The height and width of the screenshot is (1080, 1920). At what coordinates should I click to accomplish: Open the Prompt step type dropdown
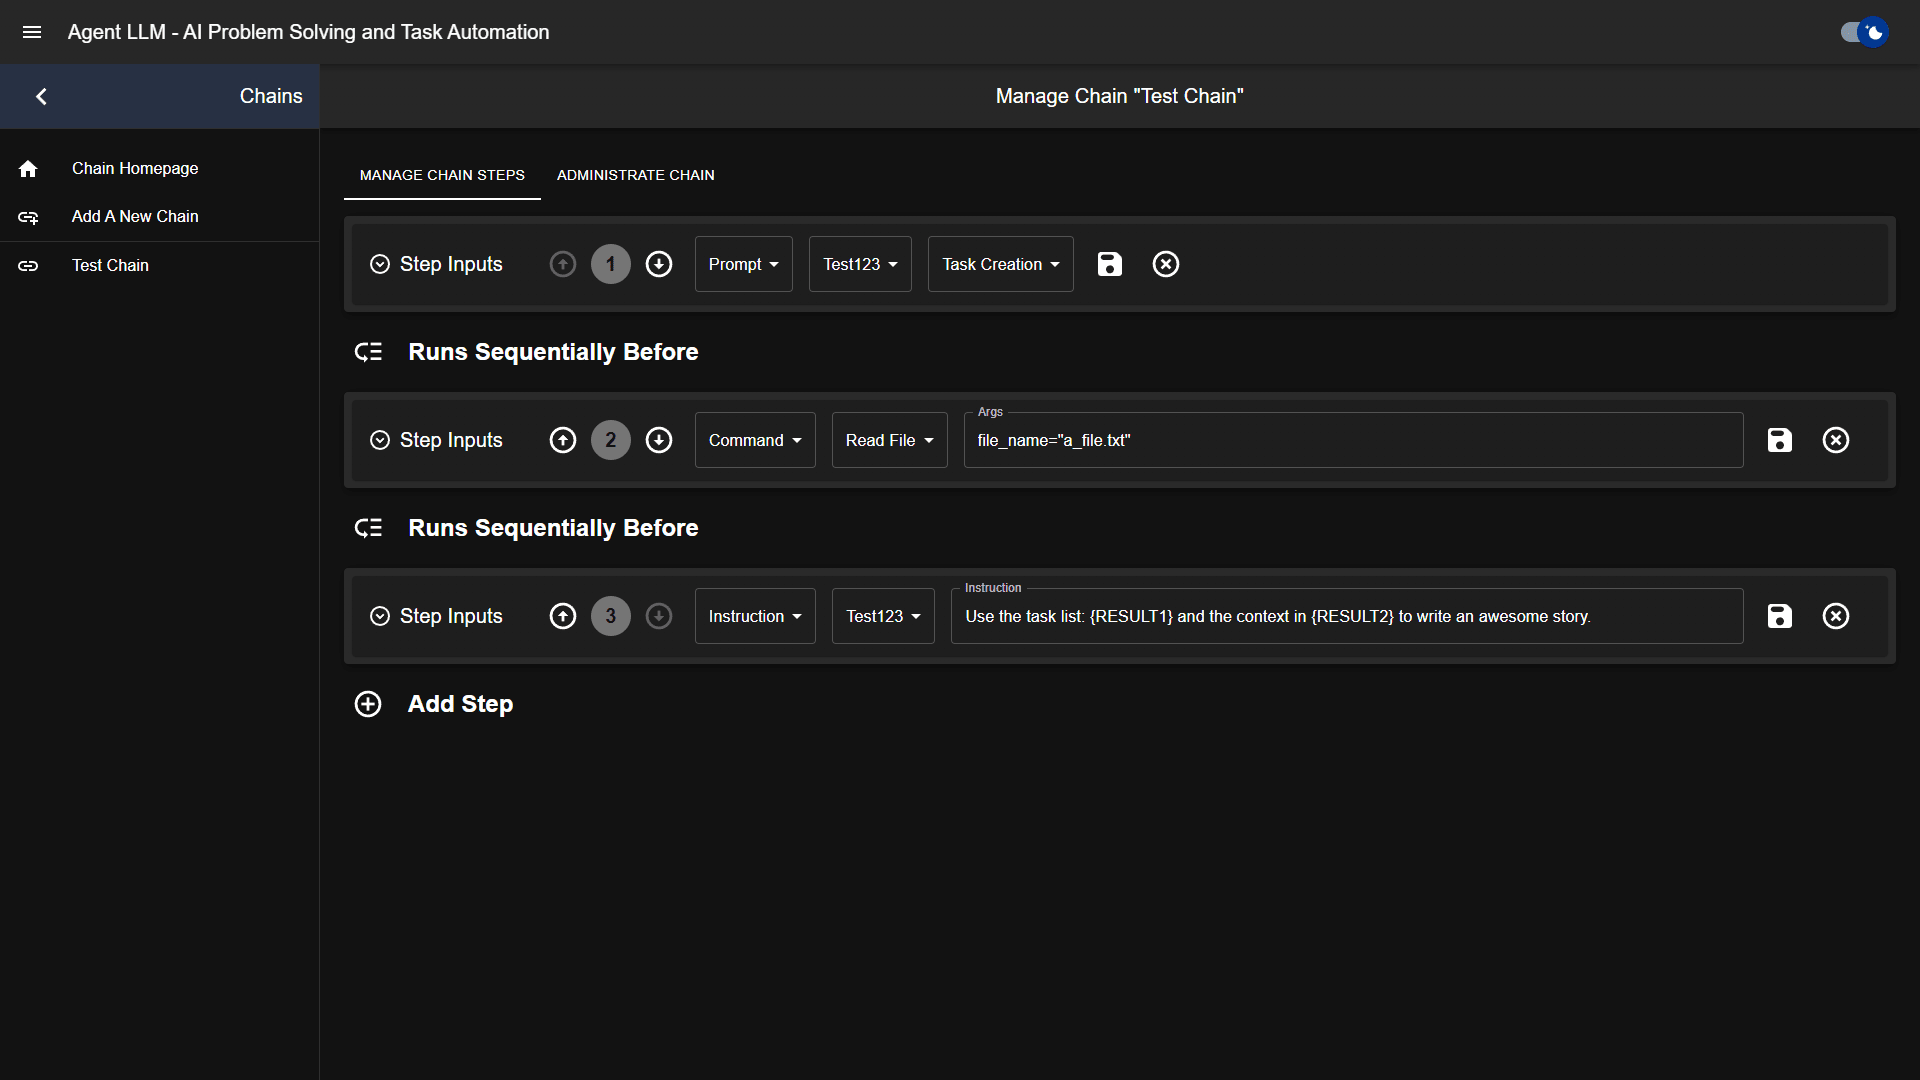(x=743, y=264)
